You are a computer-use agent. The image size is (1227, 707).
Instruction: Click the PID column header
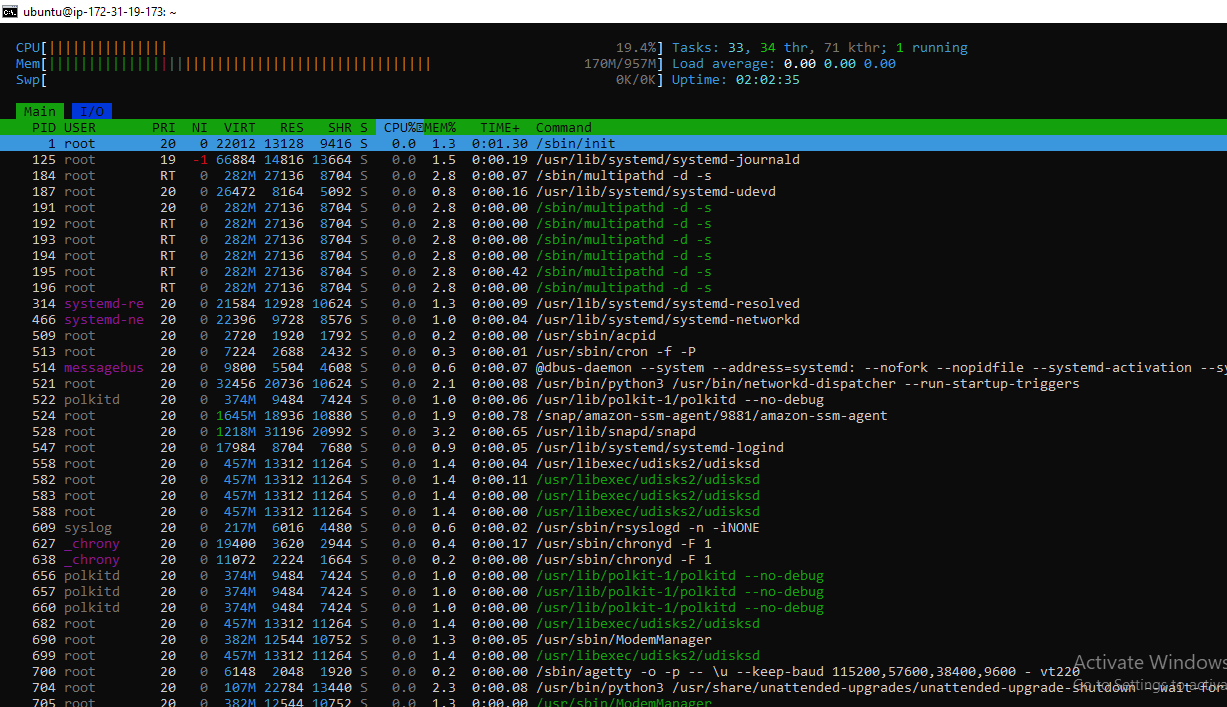[44, 127]
